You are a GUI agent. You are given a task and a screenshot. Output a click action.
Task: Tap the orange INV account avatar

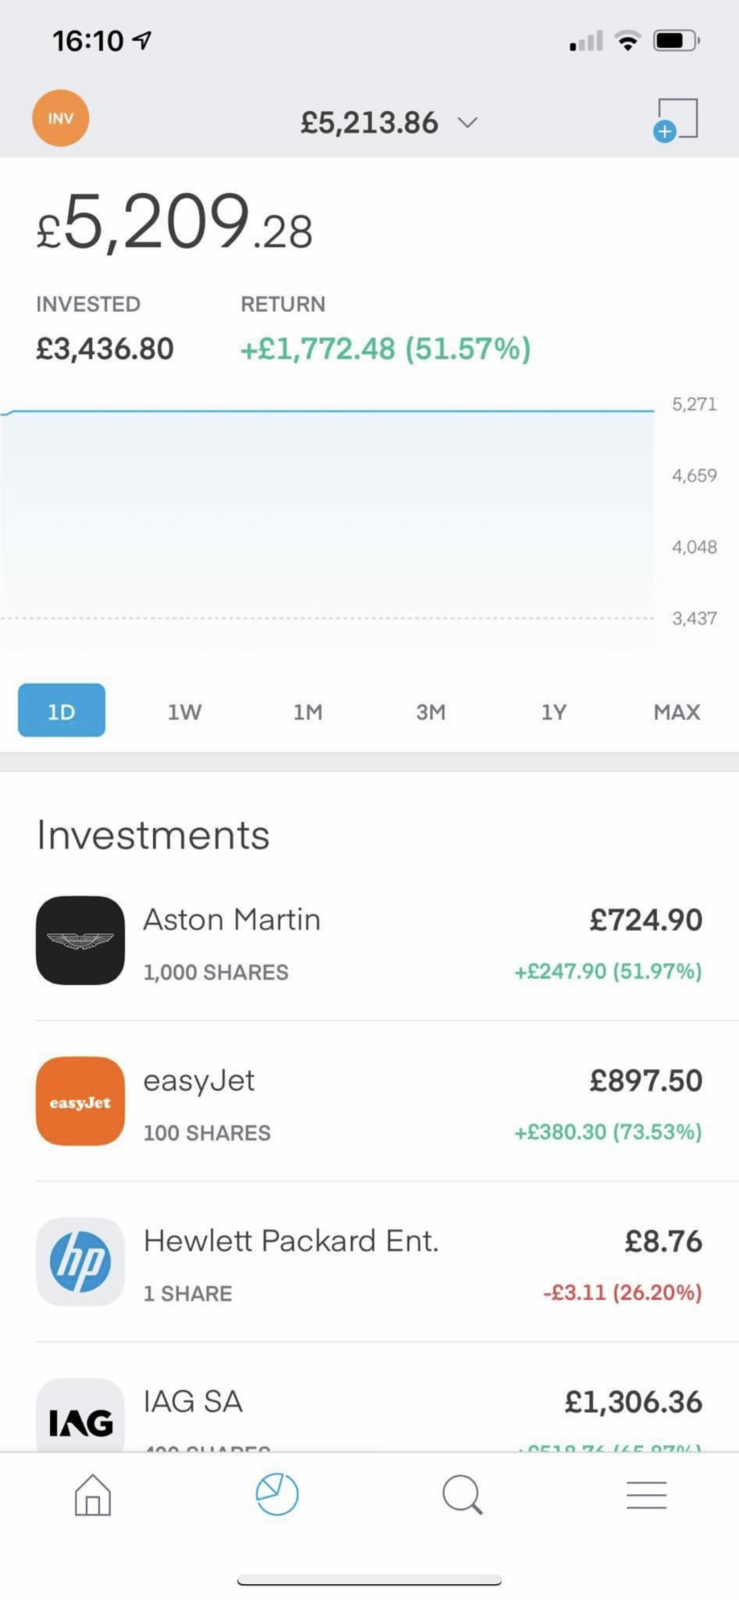60,118
